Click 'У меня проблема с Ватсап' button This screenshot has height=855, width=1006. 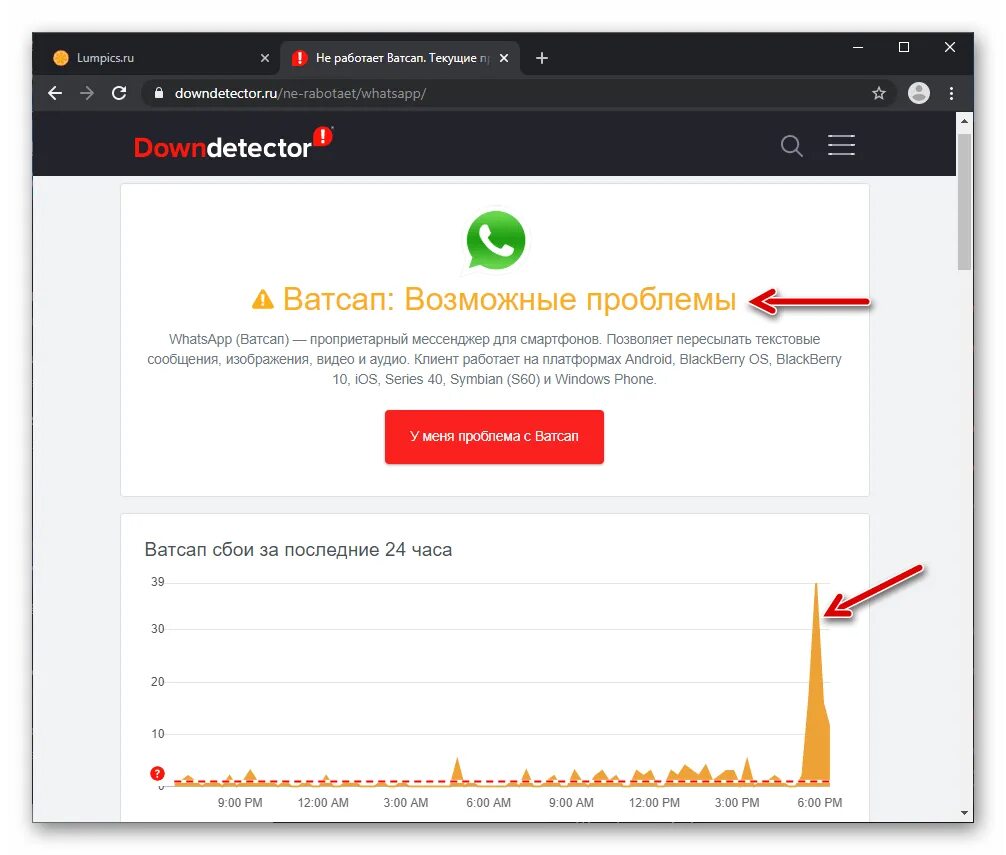pos(494,437)
